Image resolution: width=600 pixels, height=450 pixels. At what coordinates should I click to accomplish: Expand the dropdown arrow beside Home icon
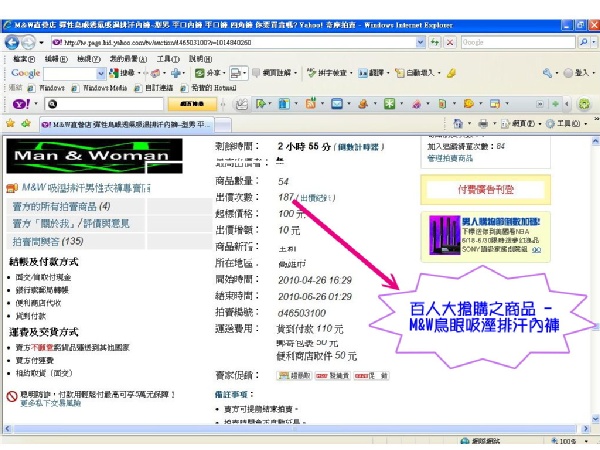coord(470,124)
